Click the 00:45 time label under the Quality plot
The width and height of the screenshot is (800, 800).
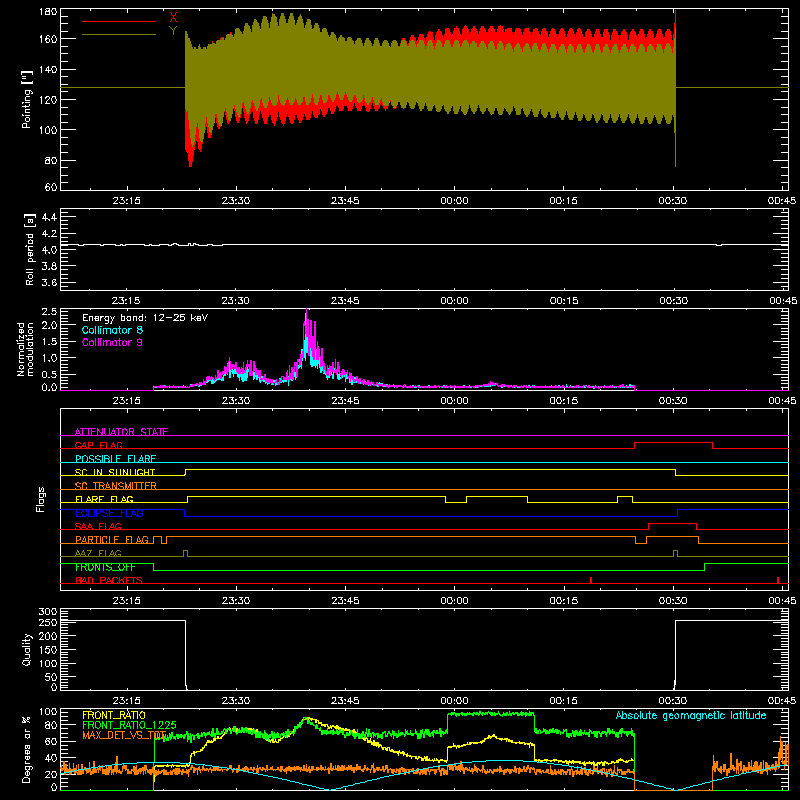click(x=782, y=701)
